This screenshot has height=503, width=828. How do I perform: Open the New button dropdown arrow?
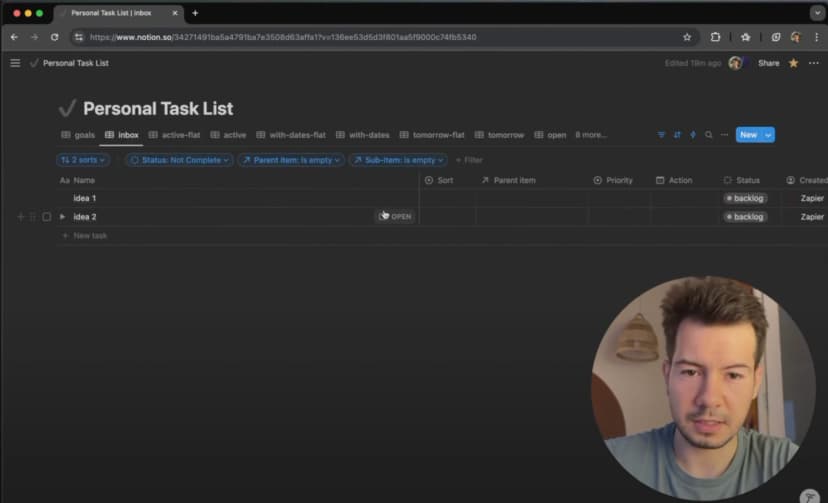(x=768, y=135)
